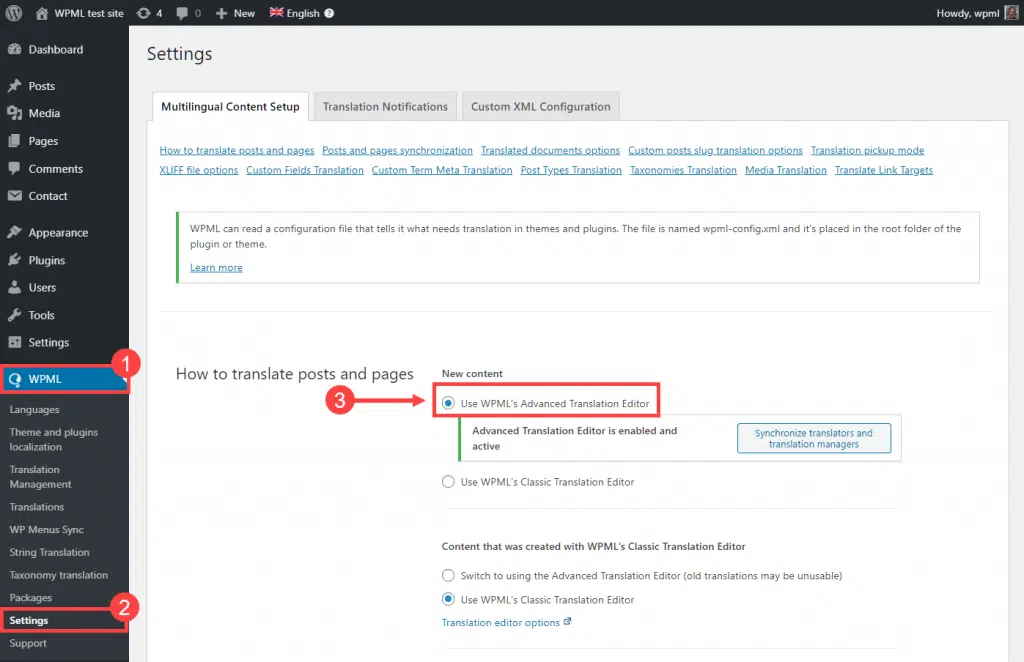Screen dimensions: 1024x662
Task: Open the WPML test site home icon
Action: point(42,13)
